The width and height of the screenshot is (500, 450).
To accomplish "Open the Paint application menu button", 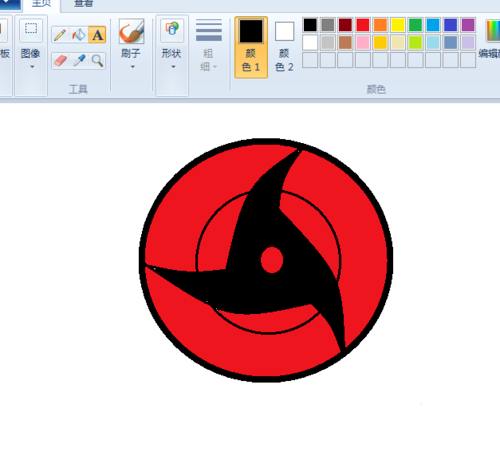I will point(9,4).
